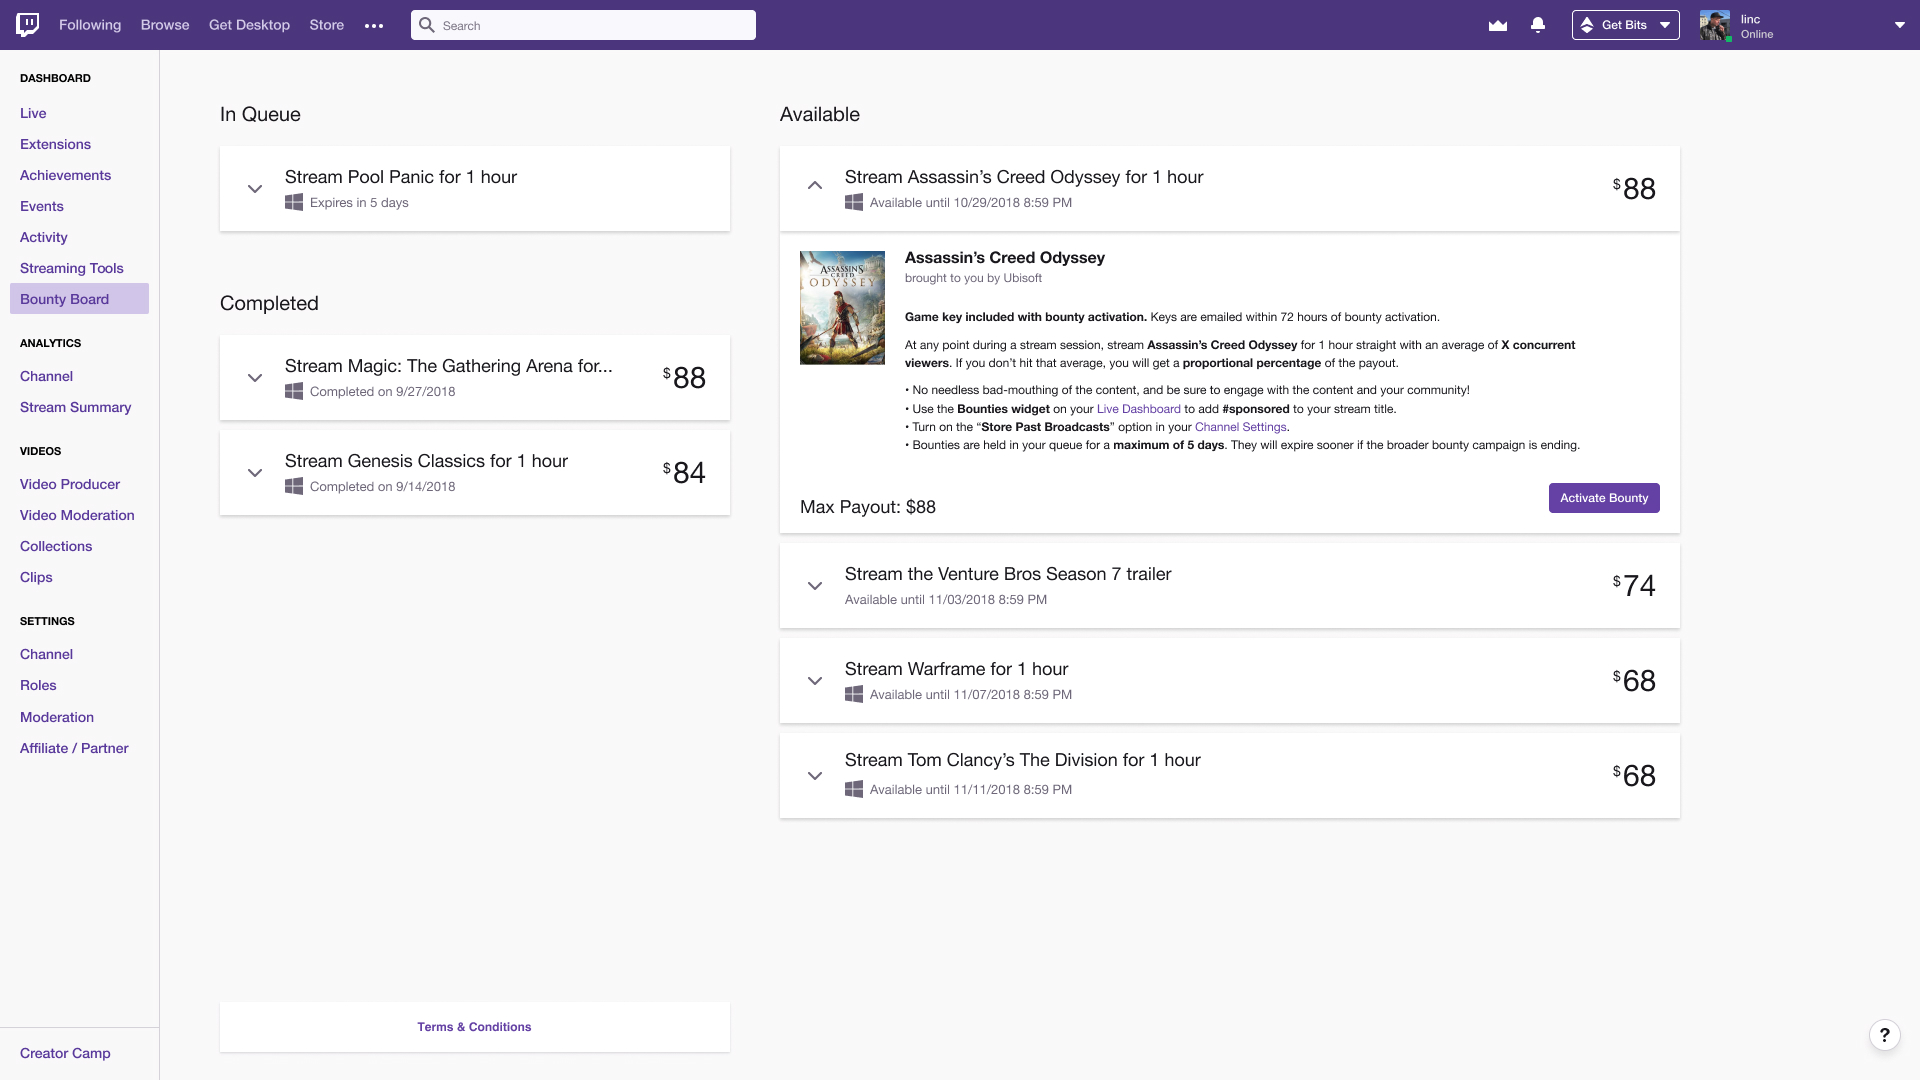Open the user account dropdown arrow
Viewport: 1920px width, 1080px height.
click(1899, 25)
